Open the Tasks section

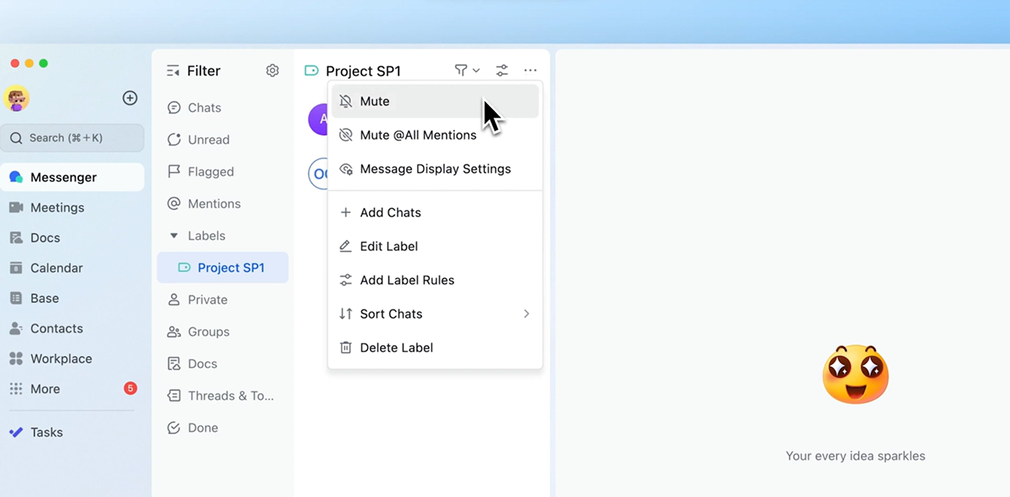pos(46,433)
